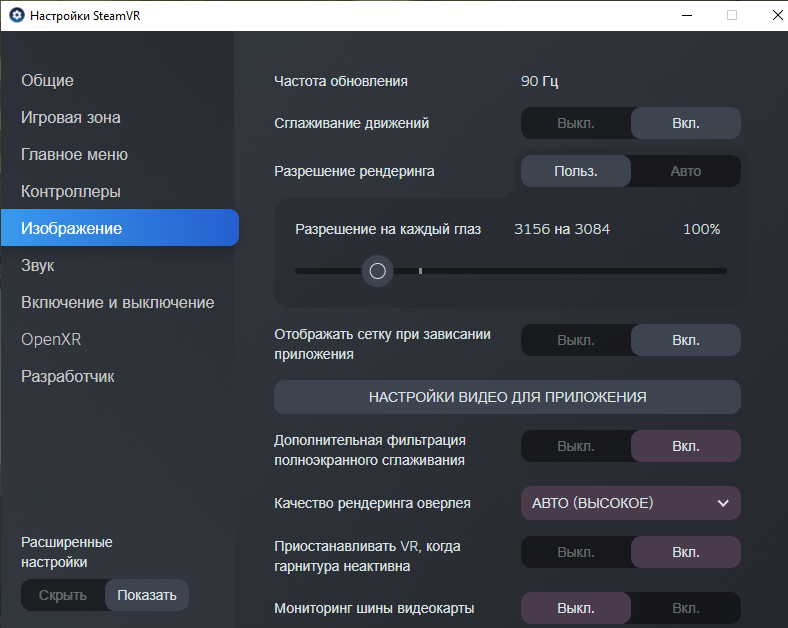Screen dimensions: 788x628
Task: Turn off Сглаживание движений with Выкл.
Action: 576,123
